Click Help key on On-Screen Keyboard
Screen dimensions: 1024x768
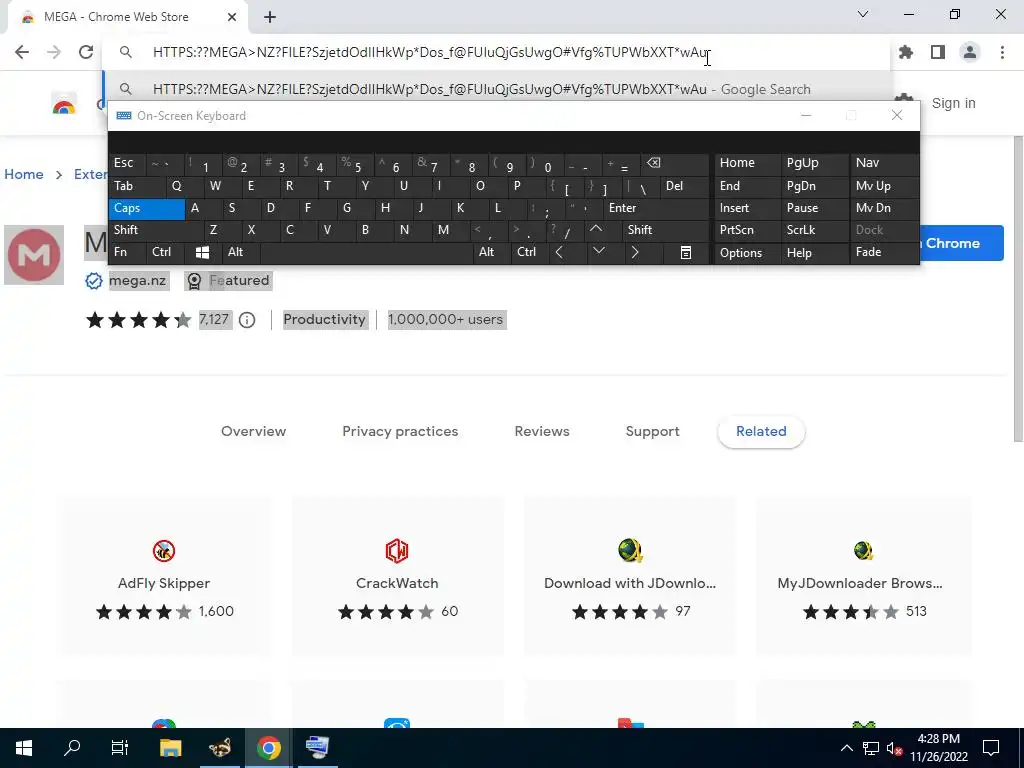(814, 253)
